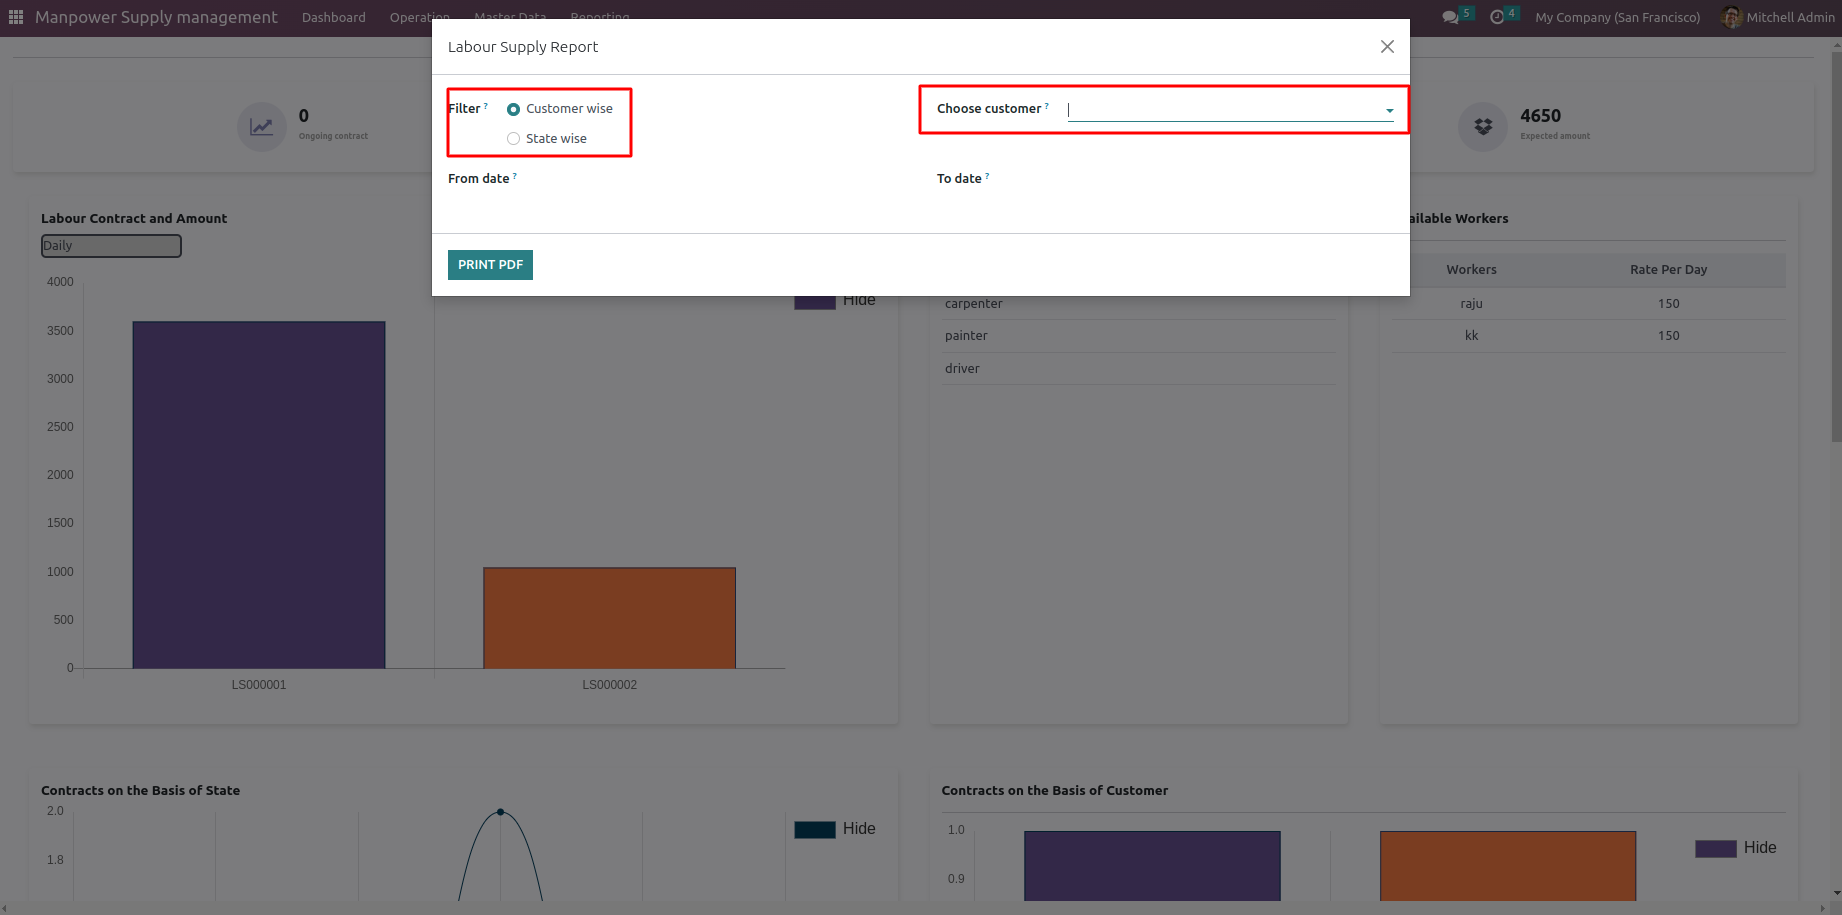Click the Choose customer help tooltip mark
The height and width of the screenshot is (915, 1842).
click(x=1047, y=105)
